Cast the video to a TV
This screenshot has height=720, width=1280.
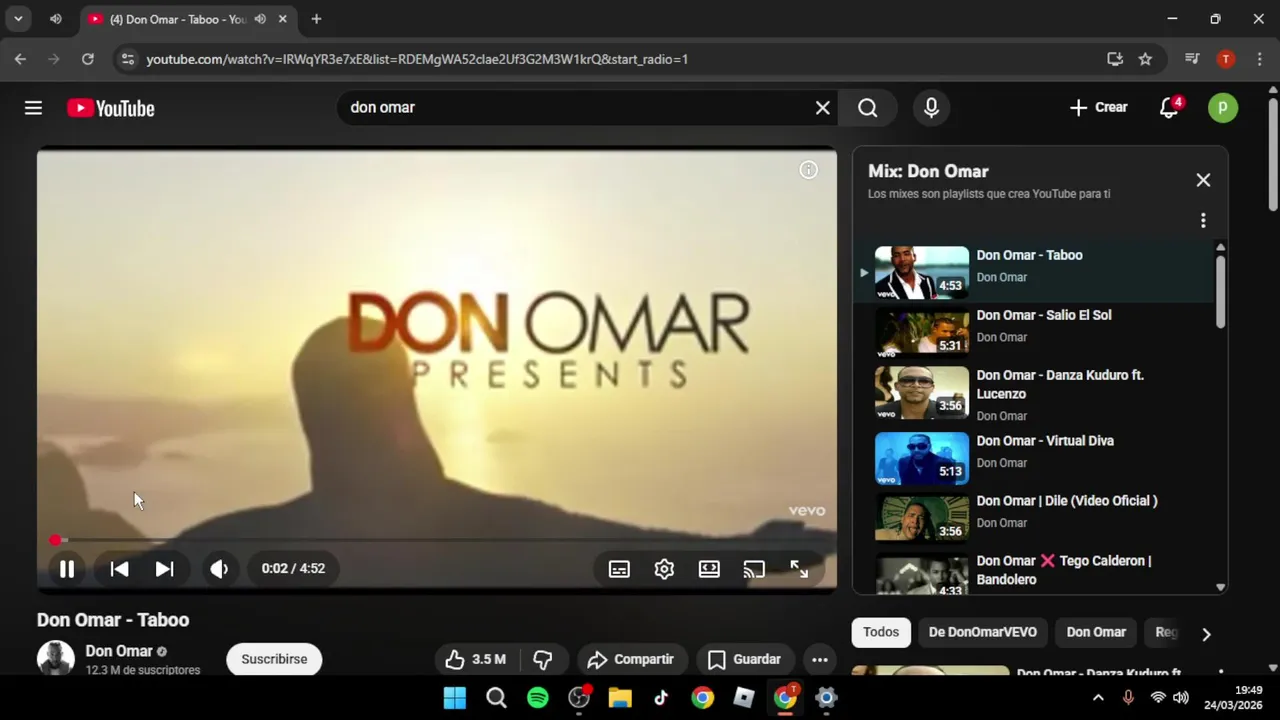tap(754, 569)
